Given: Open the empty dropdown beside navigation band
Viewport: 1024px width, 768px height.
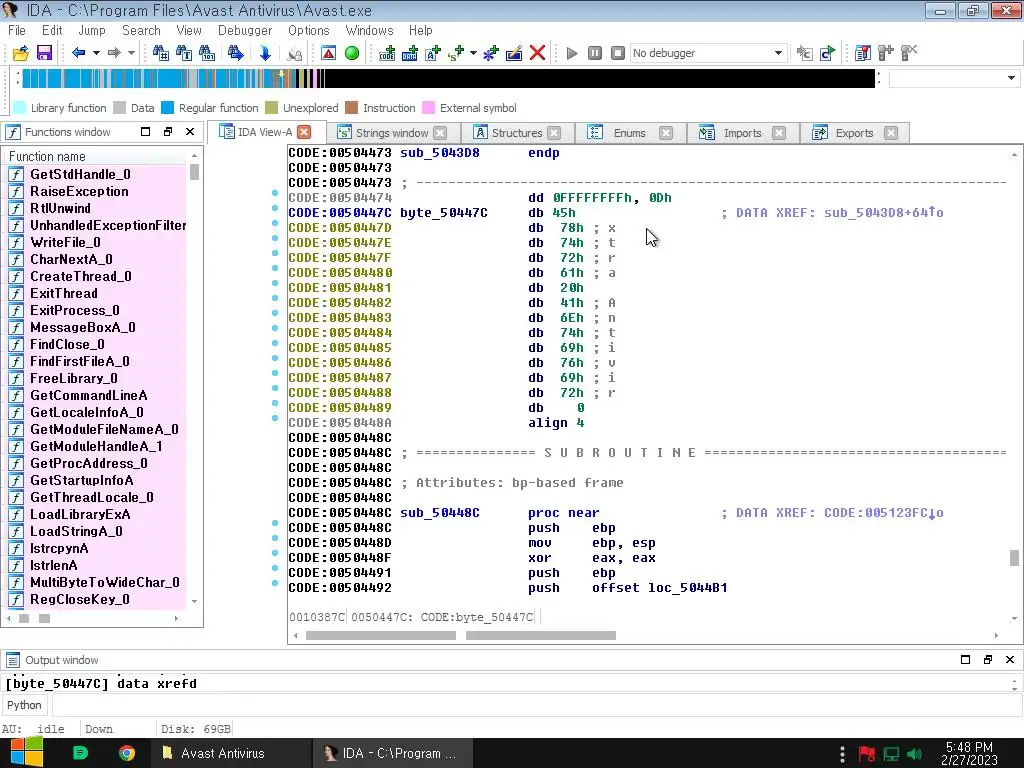Looking at the screenshot, I should pos(1011,78).
